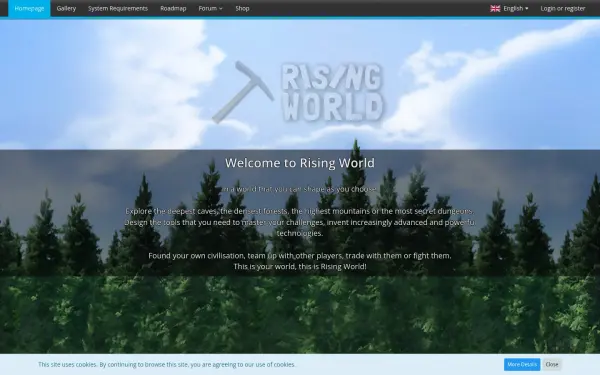
Task: Open the Homepage tab
Action: [x=29, y=8]
